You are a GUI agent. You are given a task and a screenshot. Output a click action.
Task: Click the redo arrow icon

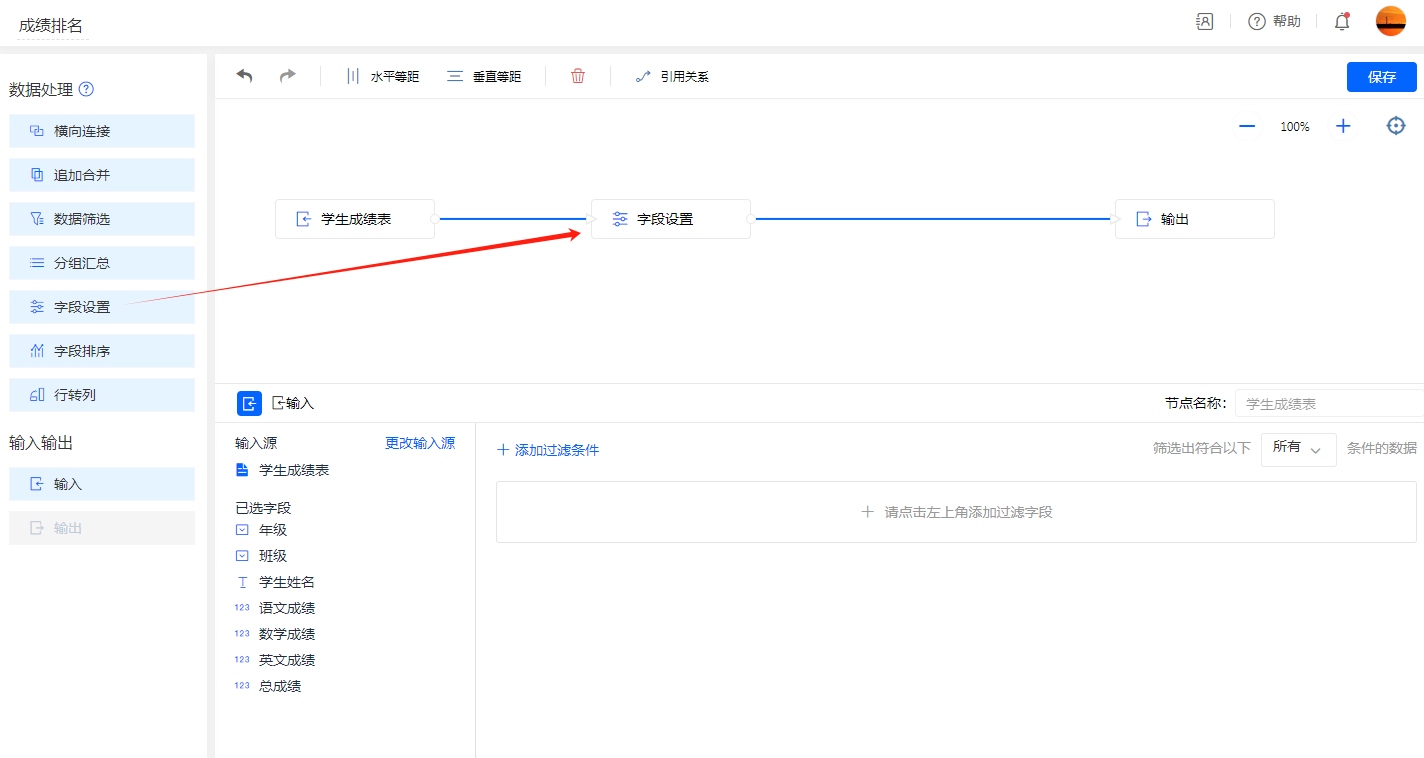(288, 76)
